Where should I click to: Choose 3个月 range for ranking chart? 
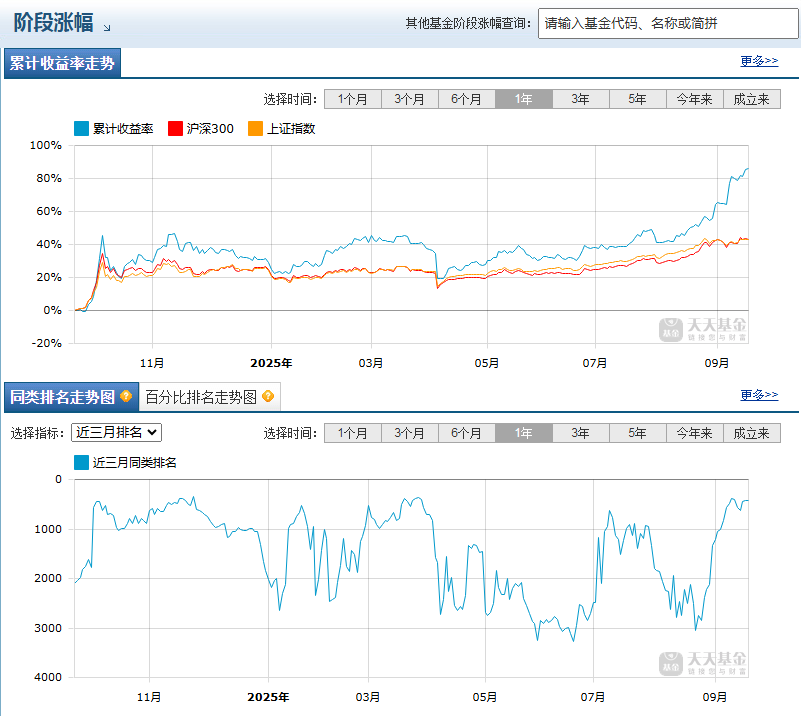(x=410, y=433)
